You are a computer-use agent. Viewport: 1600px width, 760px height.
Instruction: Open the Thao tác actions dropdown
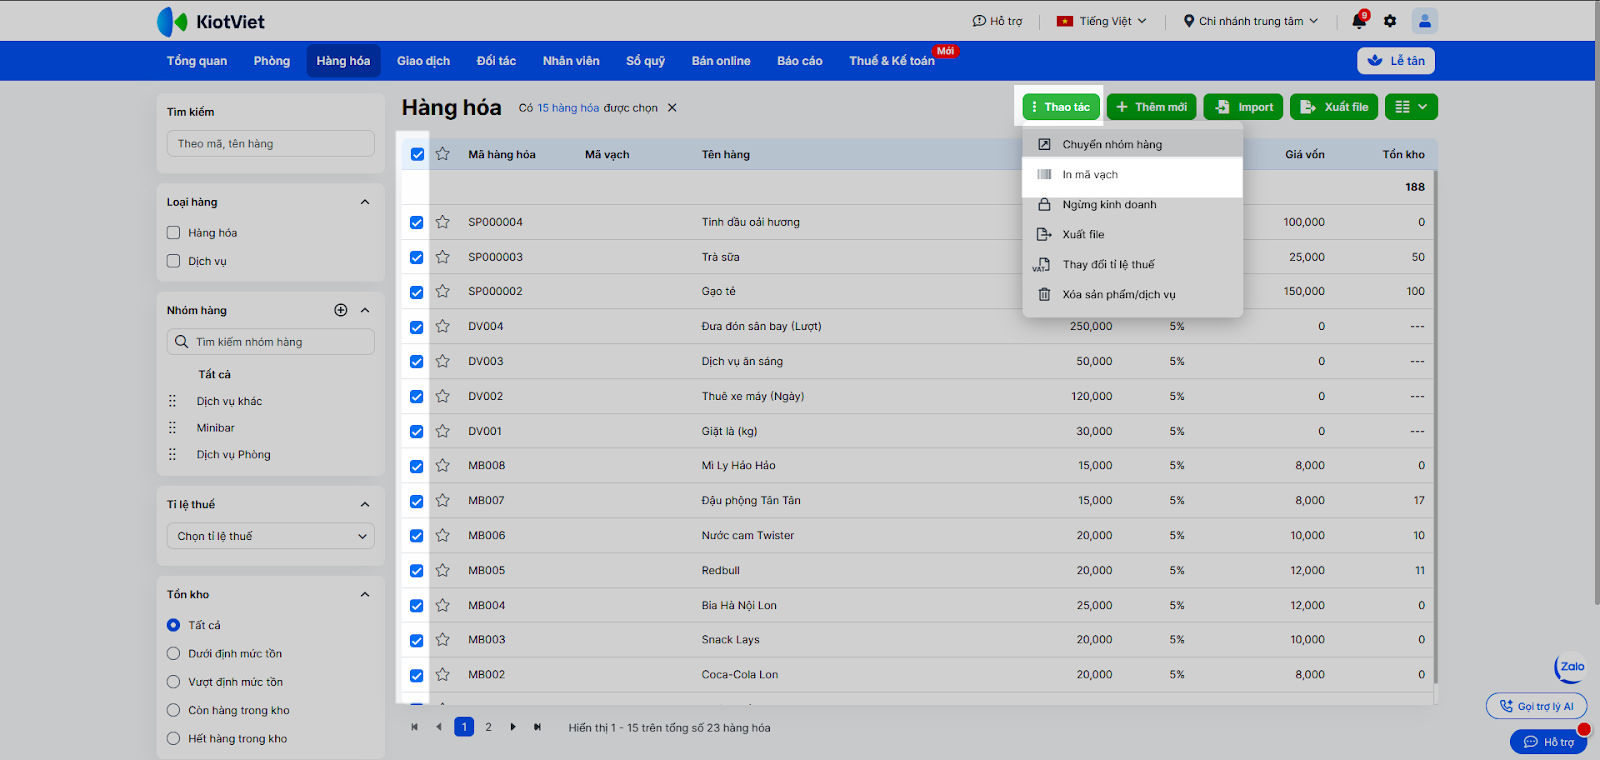coord(1061,107)
